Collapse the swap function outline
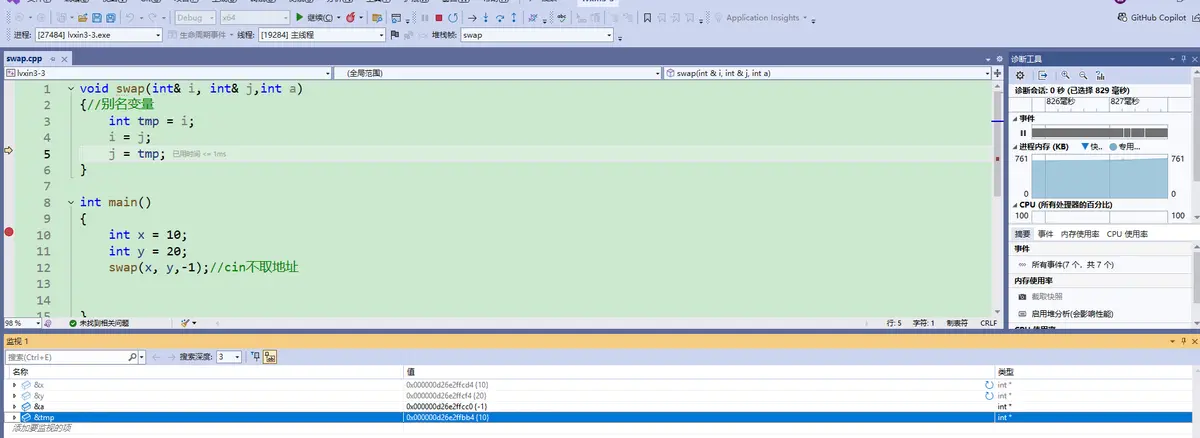The width and height of the screenshot is (1200, 438). click(x=71, y=89)
